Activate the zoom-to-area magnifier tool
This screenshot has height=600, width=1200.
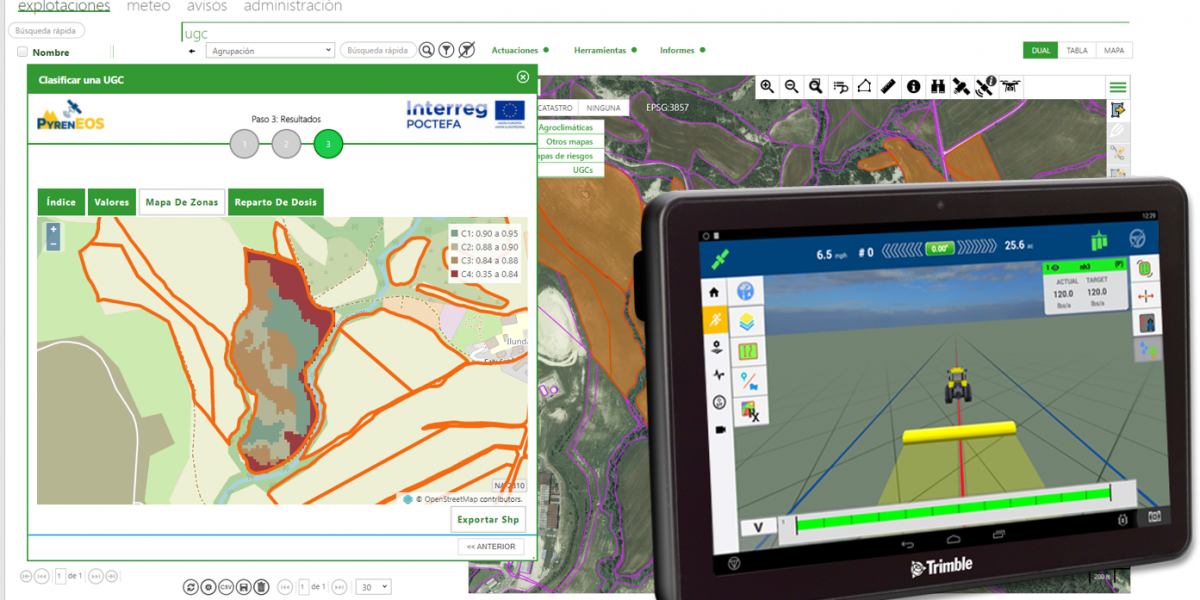[x=816, y=87]
